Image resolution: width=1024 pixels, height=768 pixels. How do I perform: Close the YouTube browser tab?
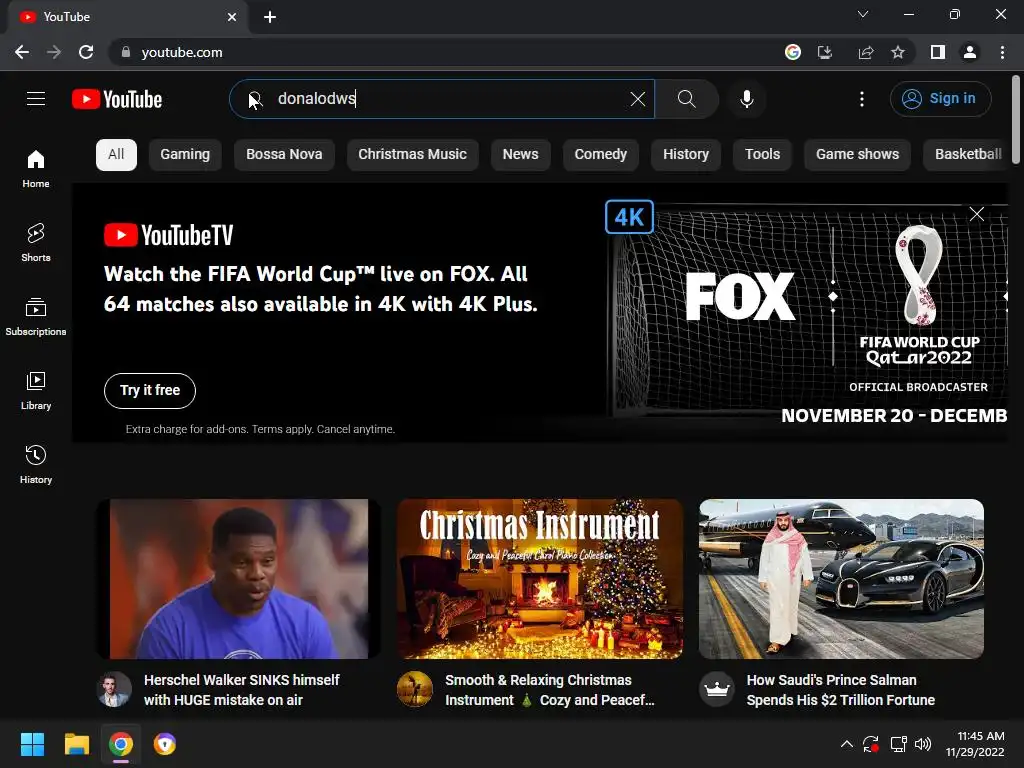click(232, 17)
